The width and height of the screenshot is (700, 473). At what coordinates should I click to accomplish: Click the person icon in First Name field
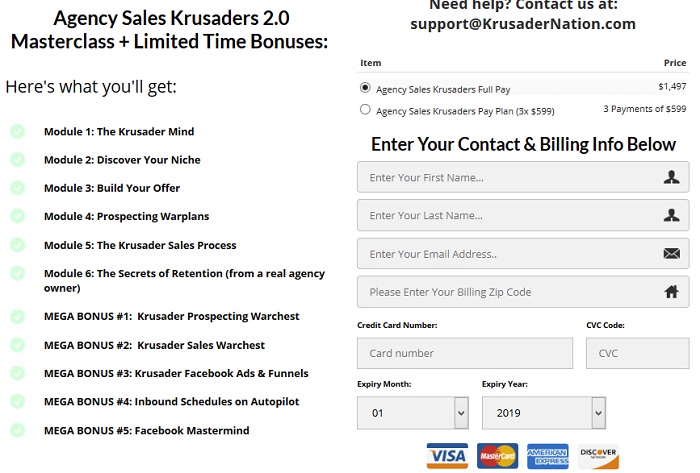point(671,178)
